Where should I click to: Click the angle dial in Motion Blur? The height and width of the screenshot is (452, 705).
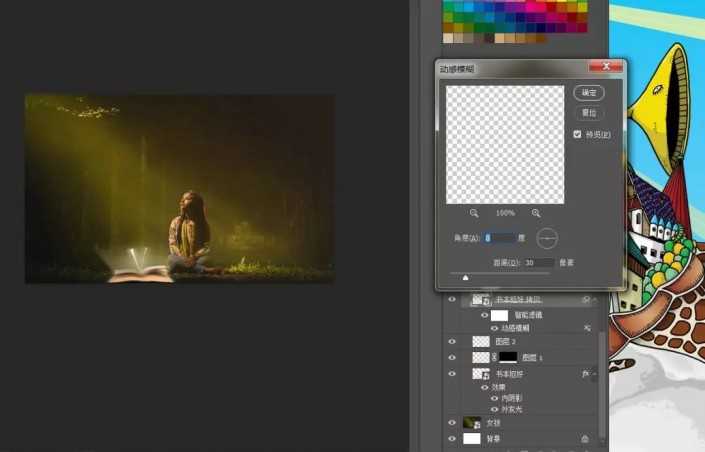547,238
